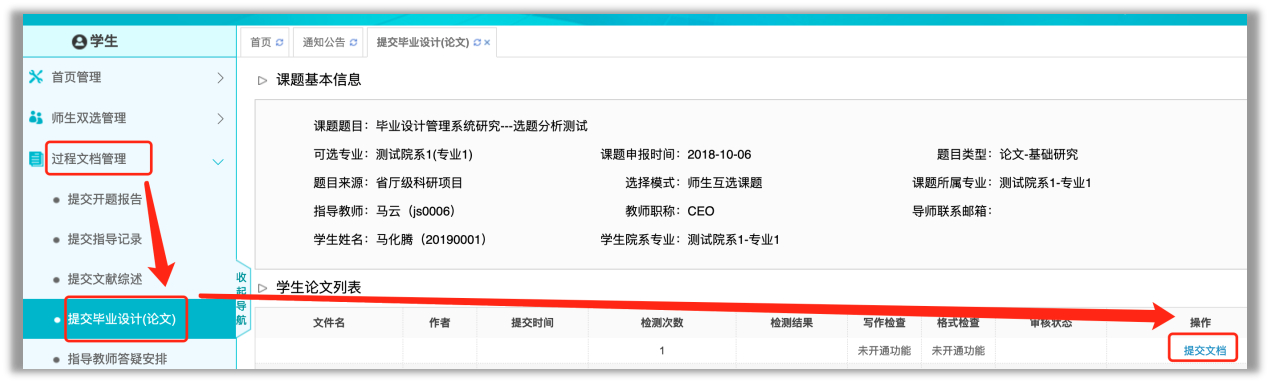Expand the 师生双选管理 menu chevron

point(220,118)
